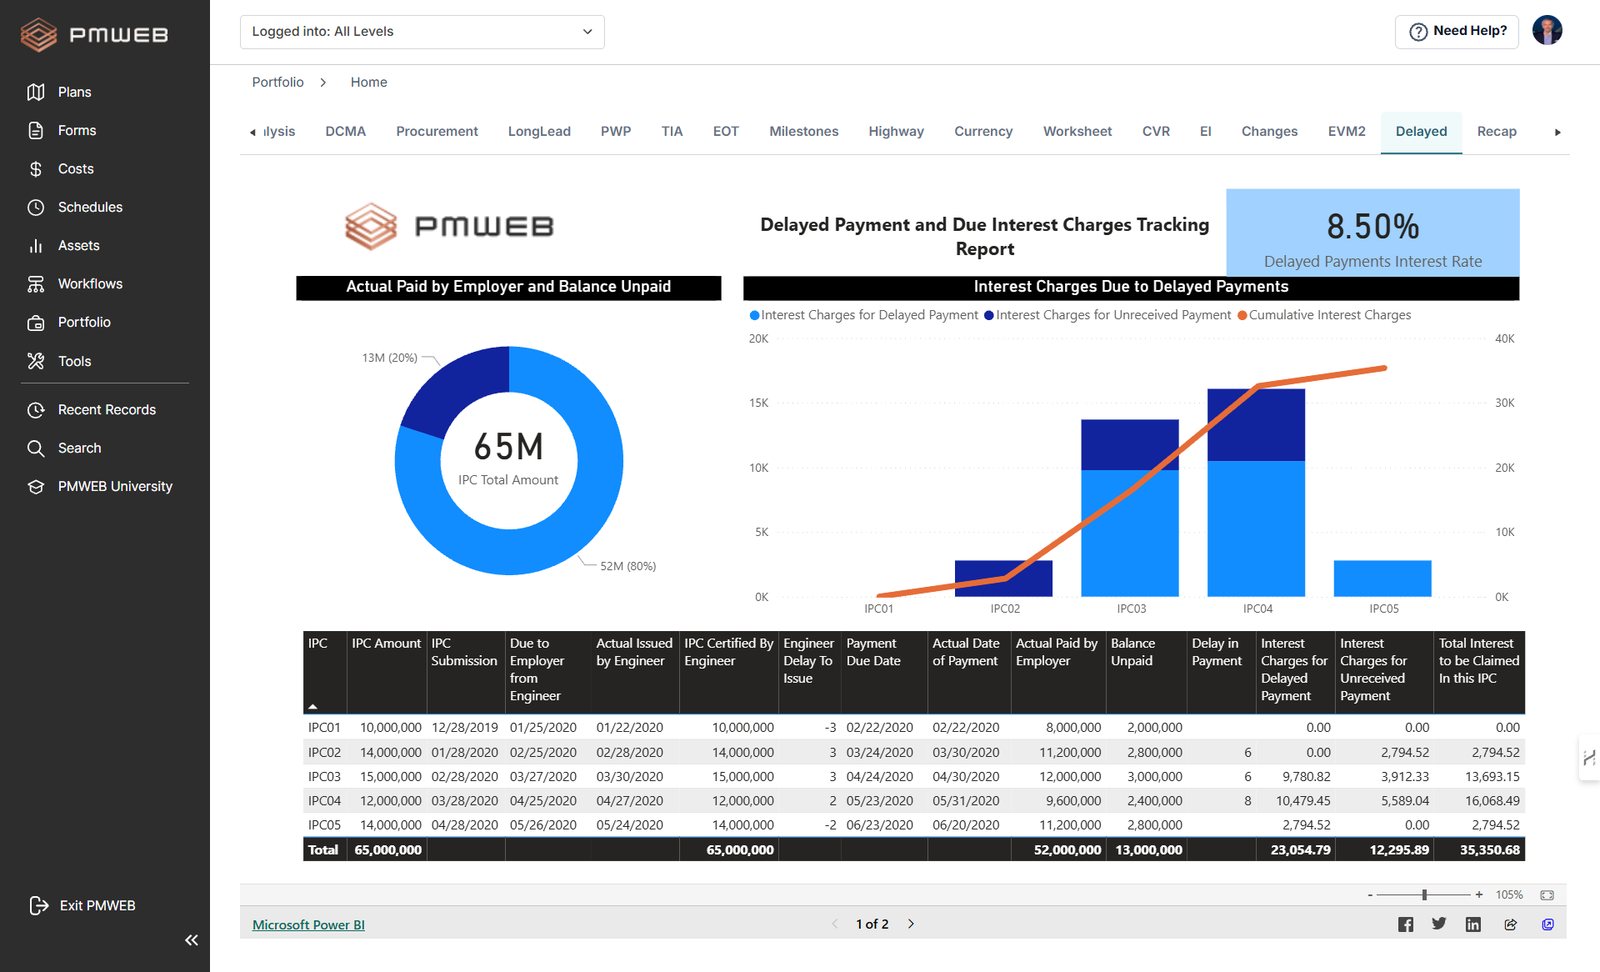
Task: Open the Assets bar-chart icon
Action: [36, 245]
